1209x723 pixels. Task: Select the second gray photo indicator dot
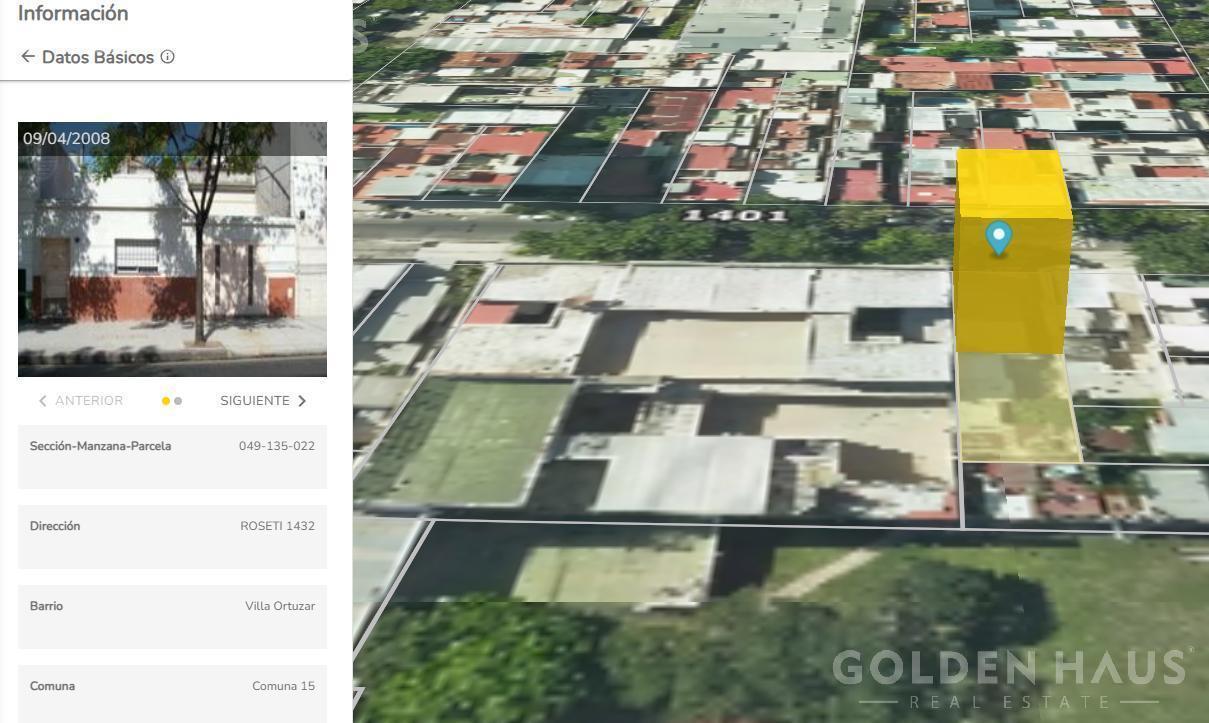178,401
